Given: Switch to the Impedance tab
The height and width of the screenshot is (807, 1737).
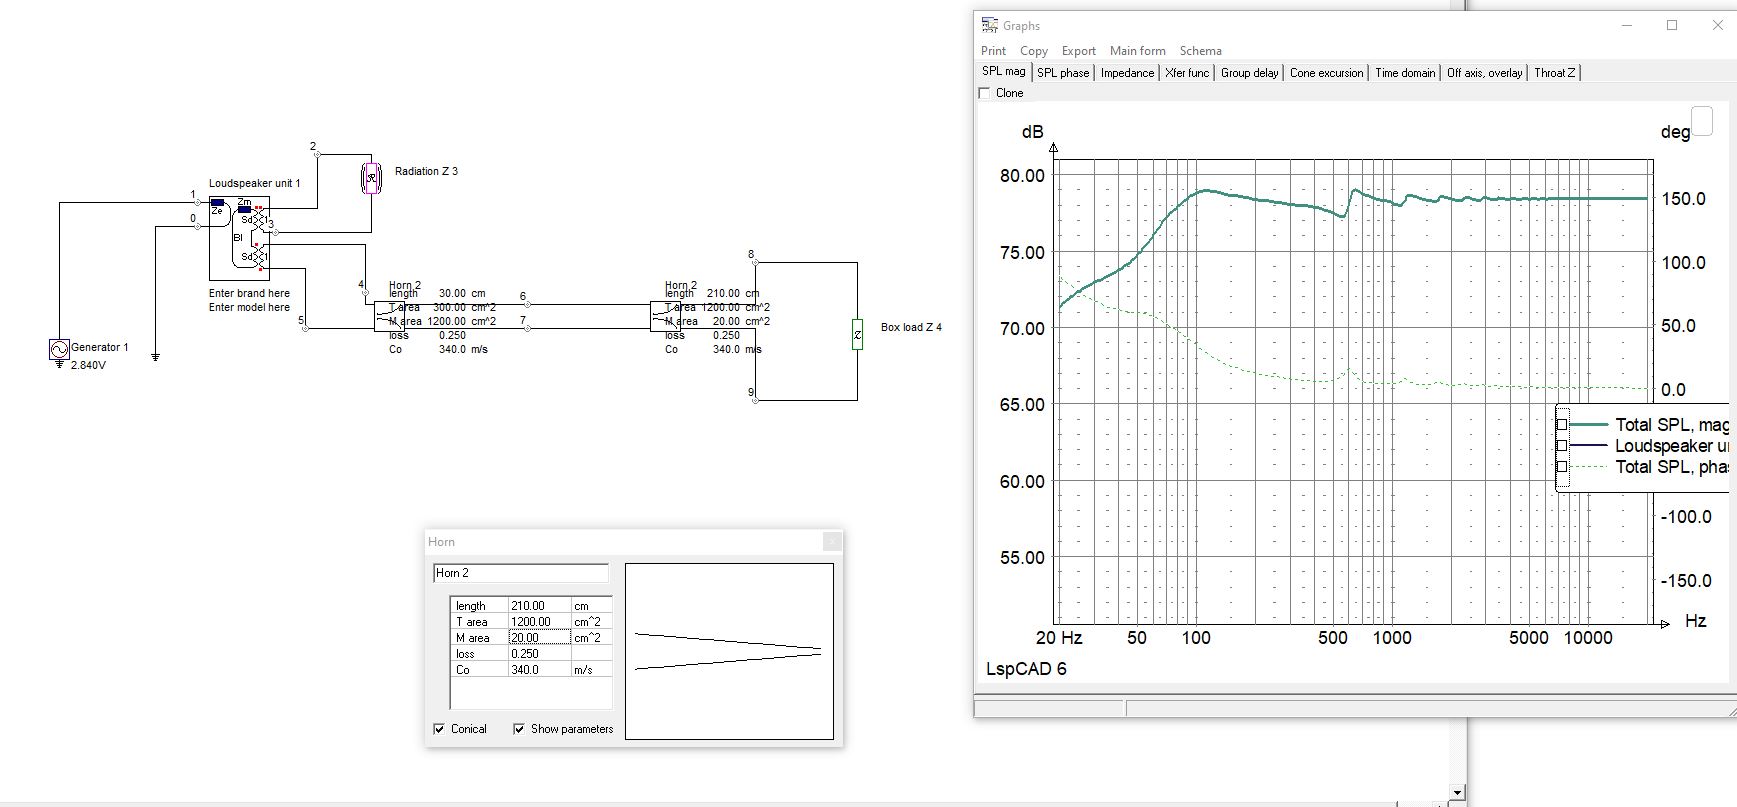Looking at the screenshot, I should click(x=1127, y=73).
